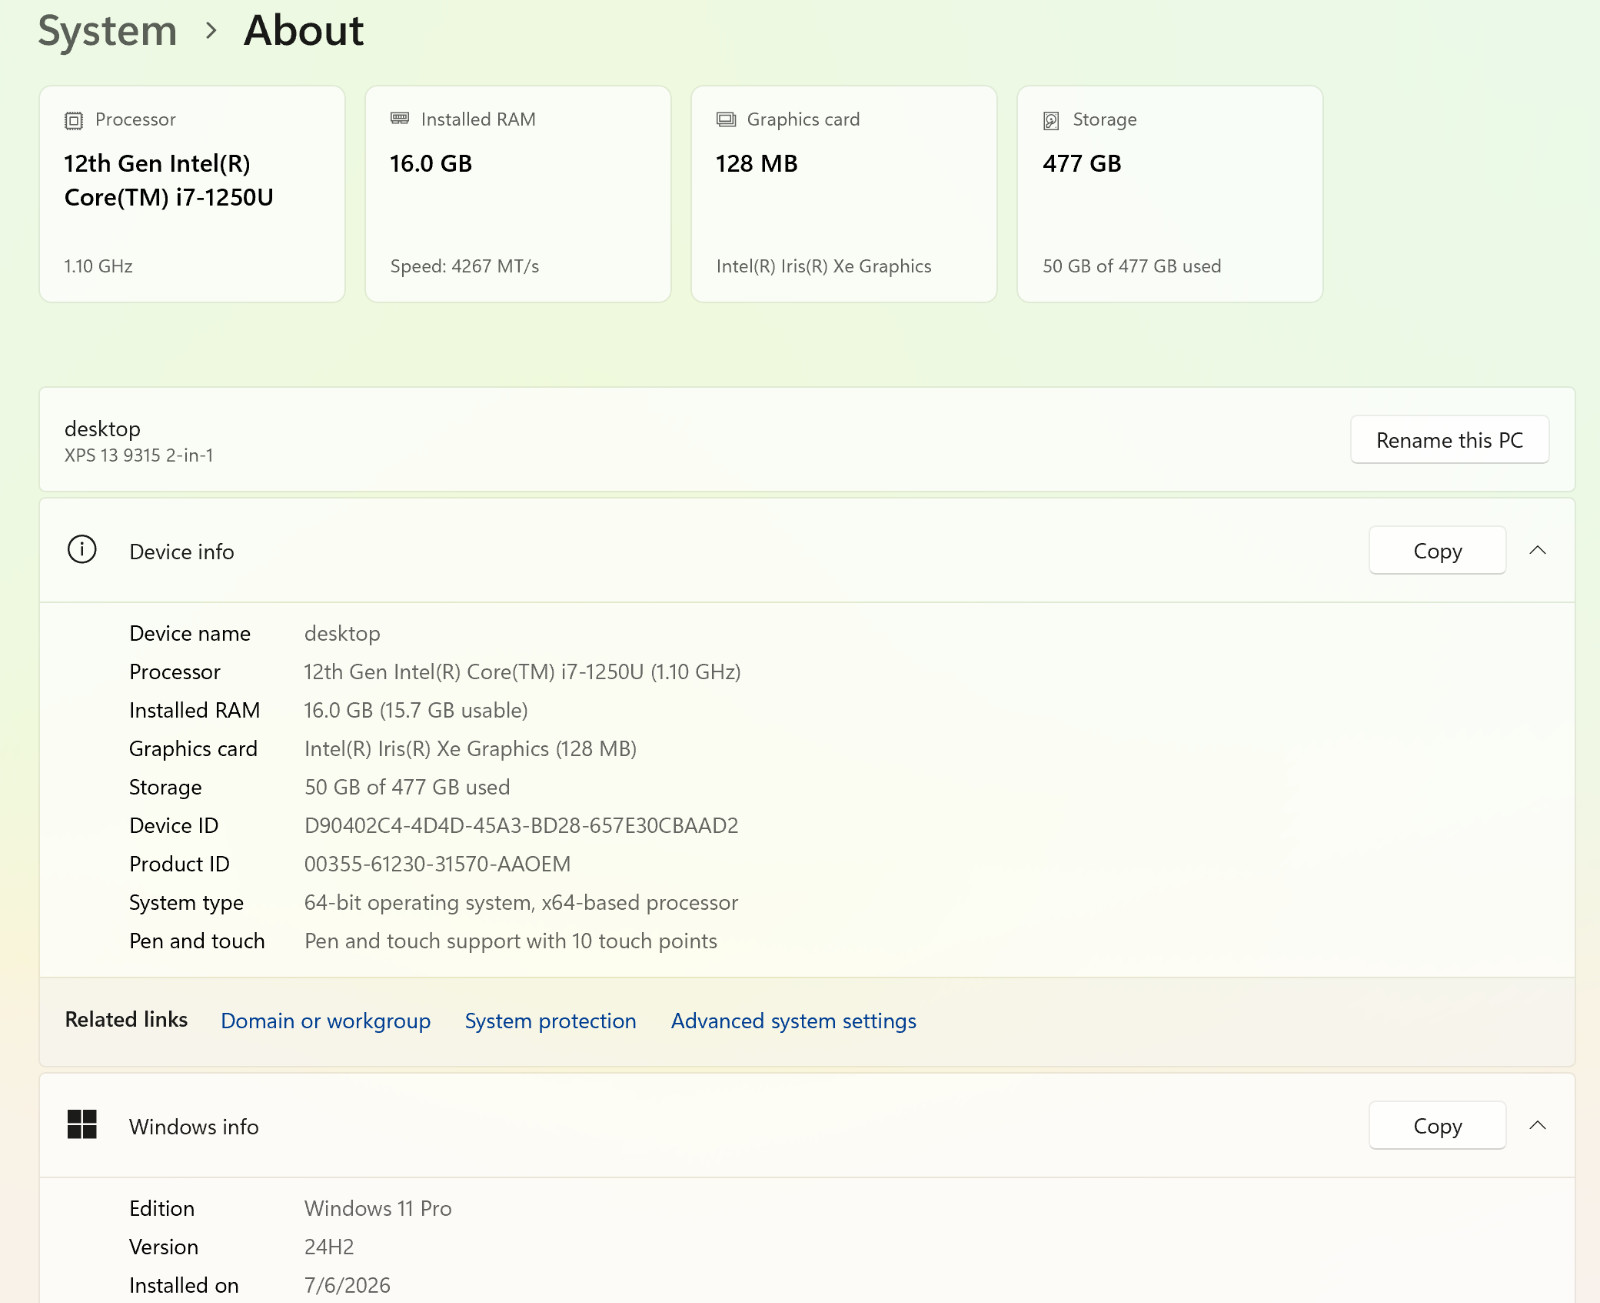Click the '24H2' version value
This screenshot has width=1600, height=1303.
[x=329, y=1247]
